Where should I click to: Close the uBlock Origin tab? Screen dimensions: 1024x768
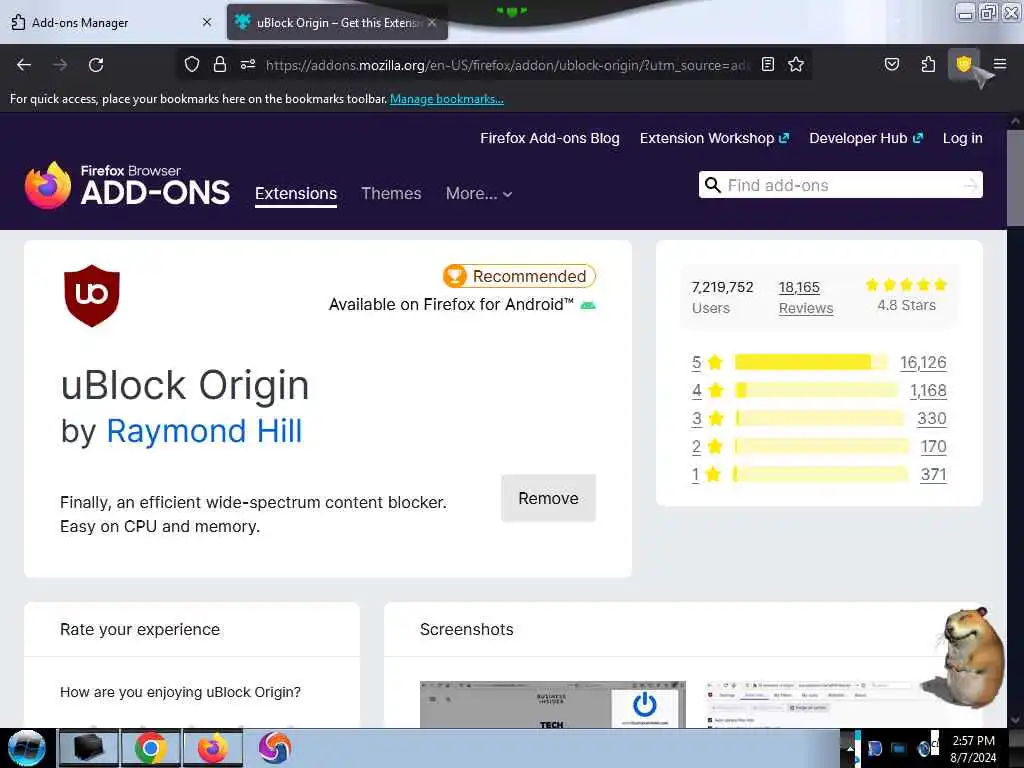click(432, 22)
